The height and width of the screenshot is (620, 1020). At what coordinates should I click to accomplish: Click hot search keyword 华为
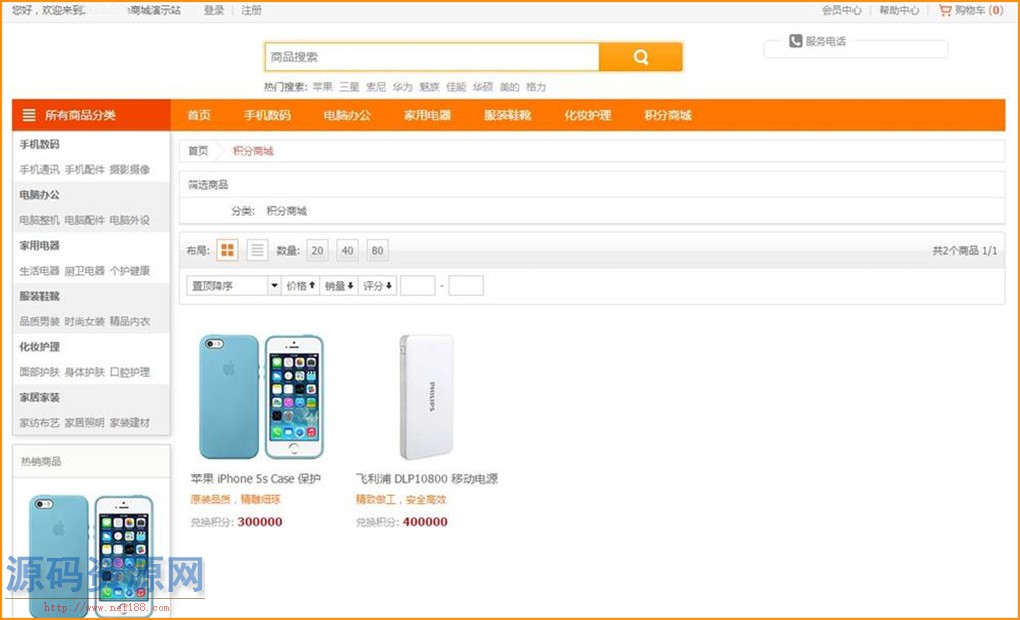tap(403, 87)
